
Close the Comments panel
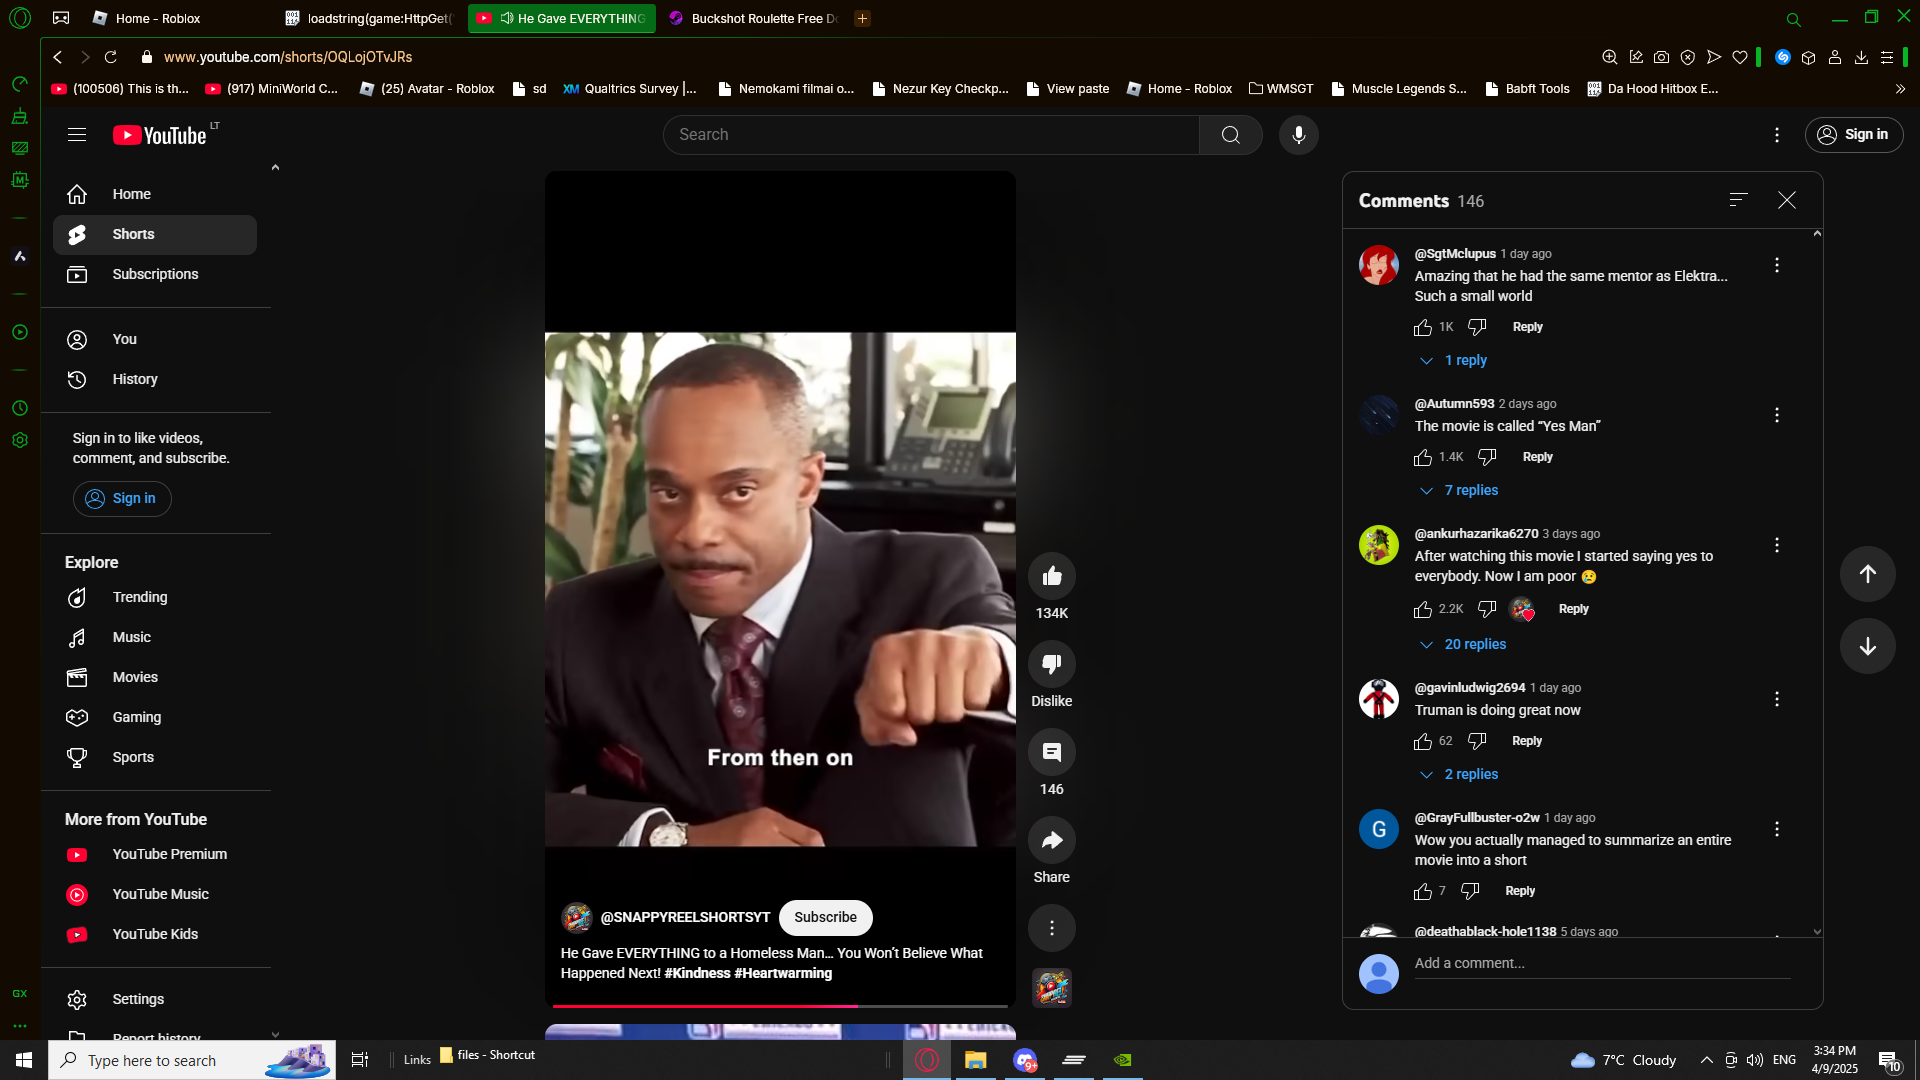click(x=1786, y=200)
